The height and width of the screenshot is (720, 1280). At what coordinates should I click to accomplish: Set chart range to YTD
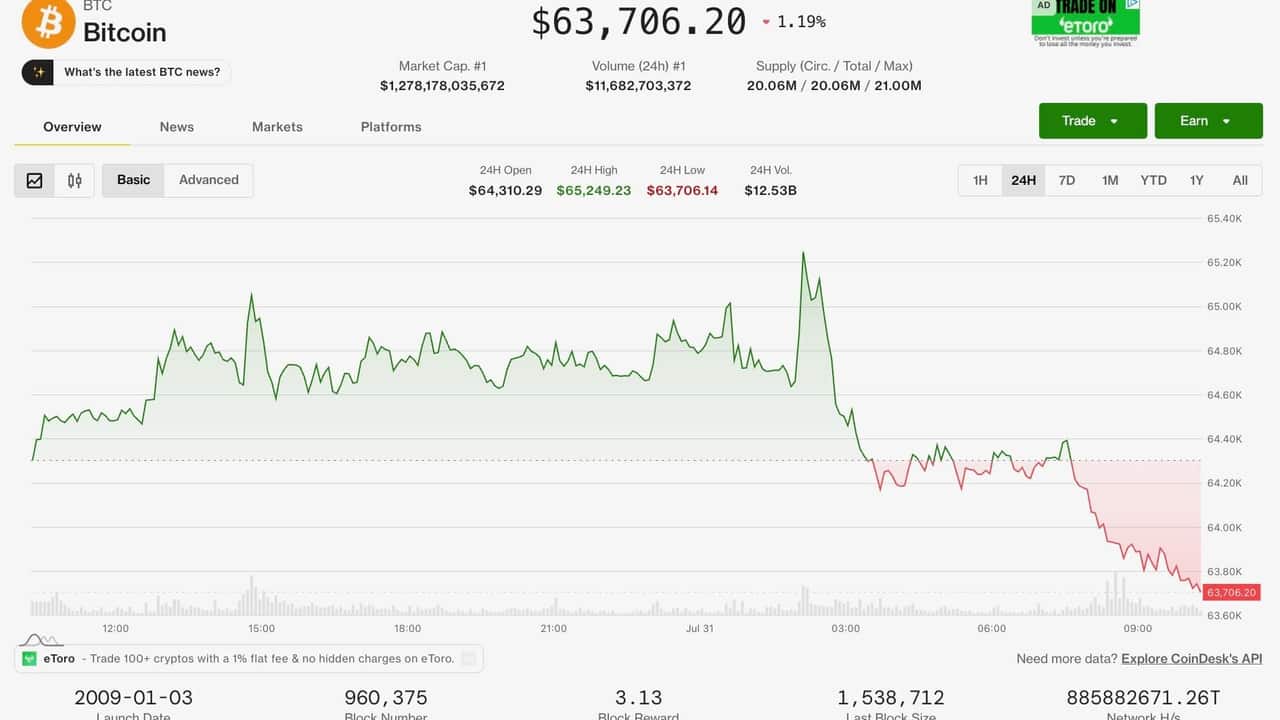(x=1153, y=180)
